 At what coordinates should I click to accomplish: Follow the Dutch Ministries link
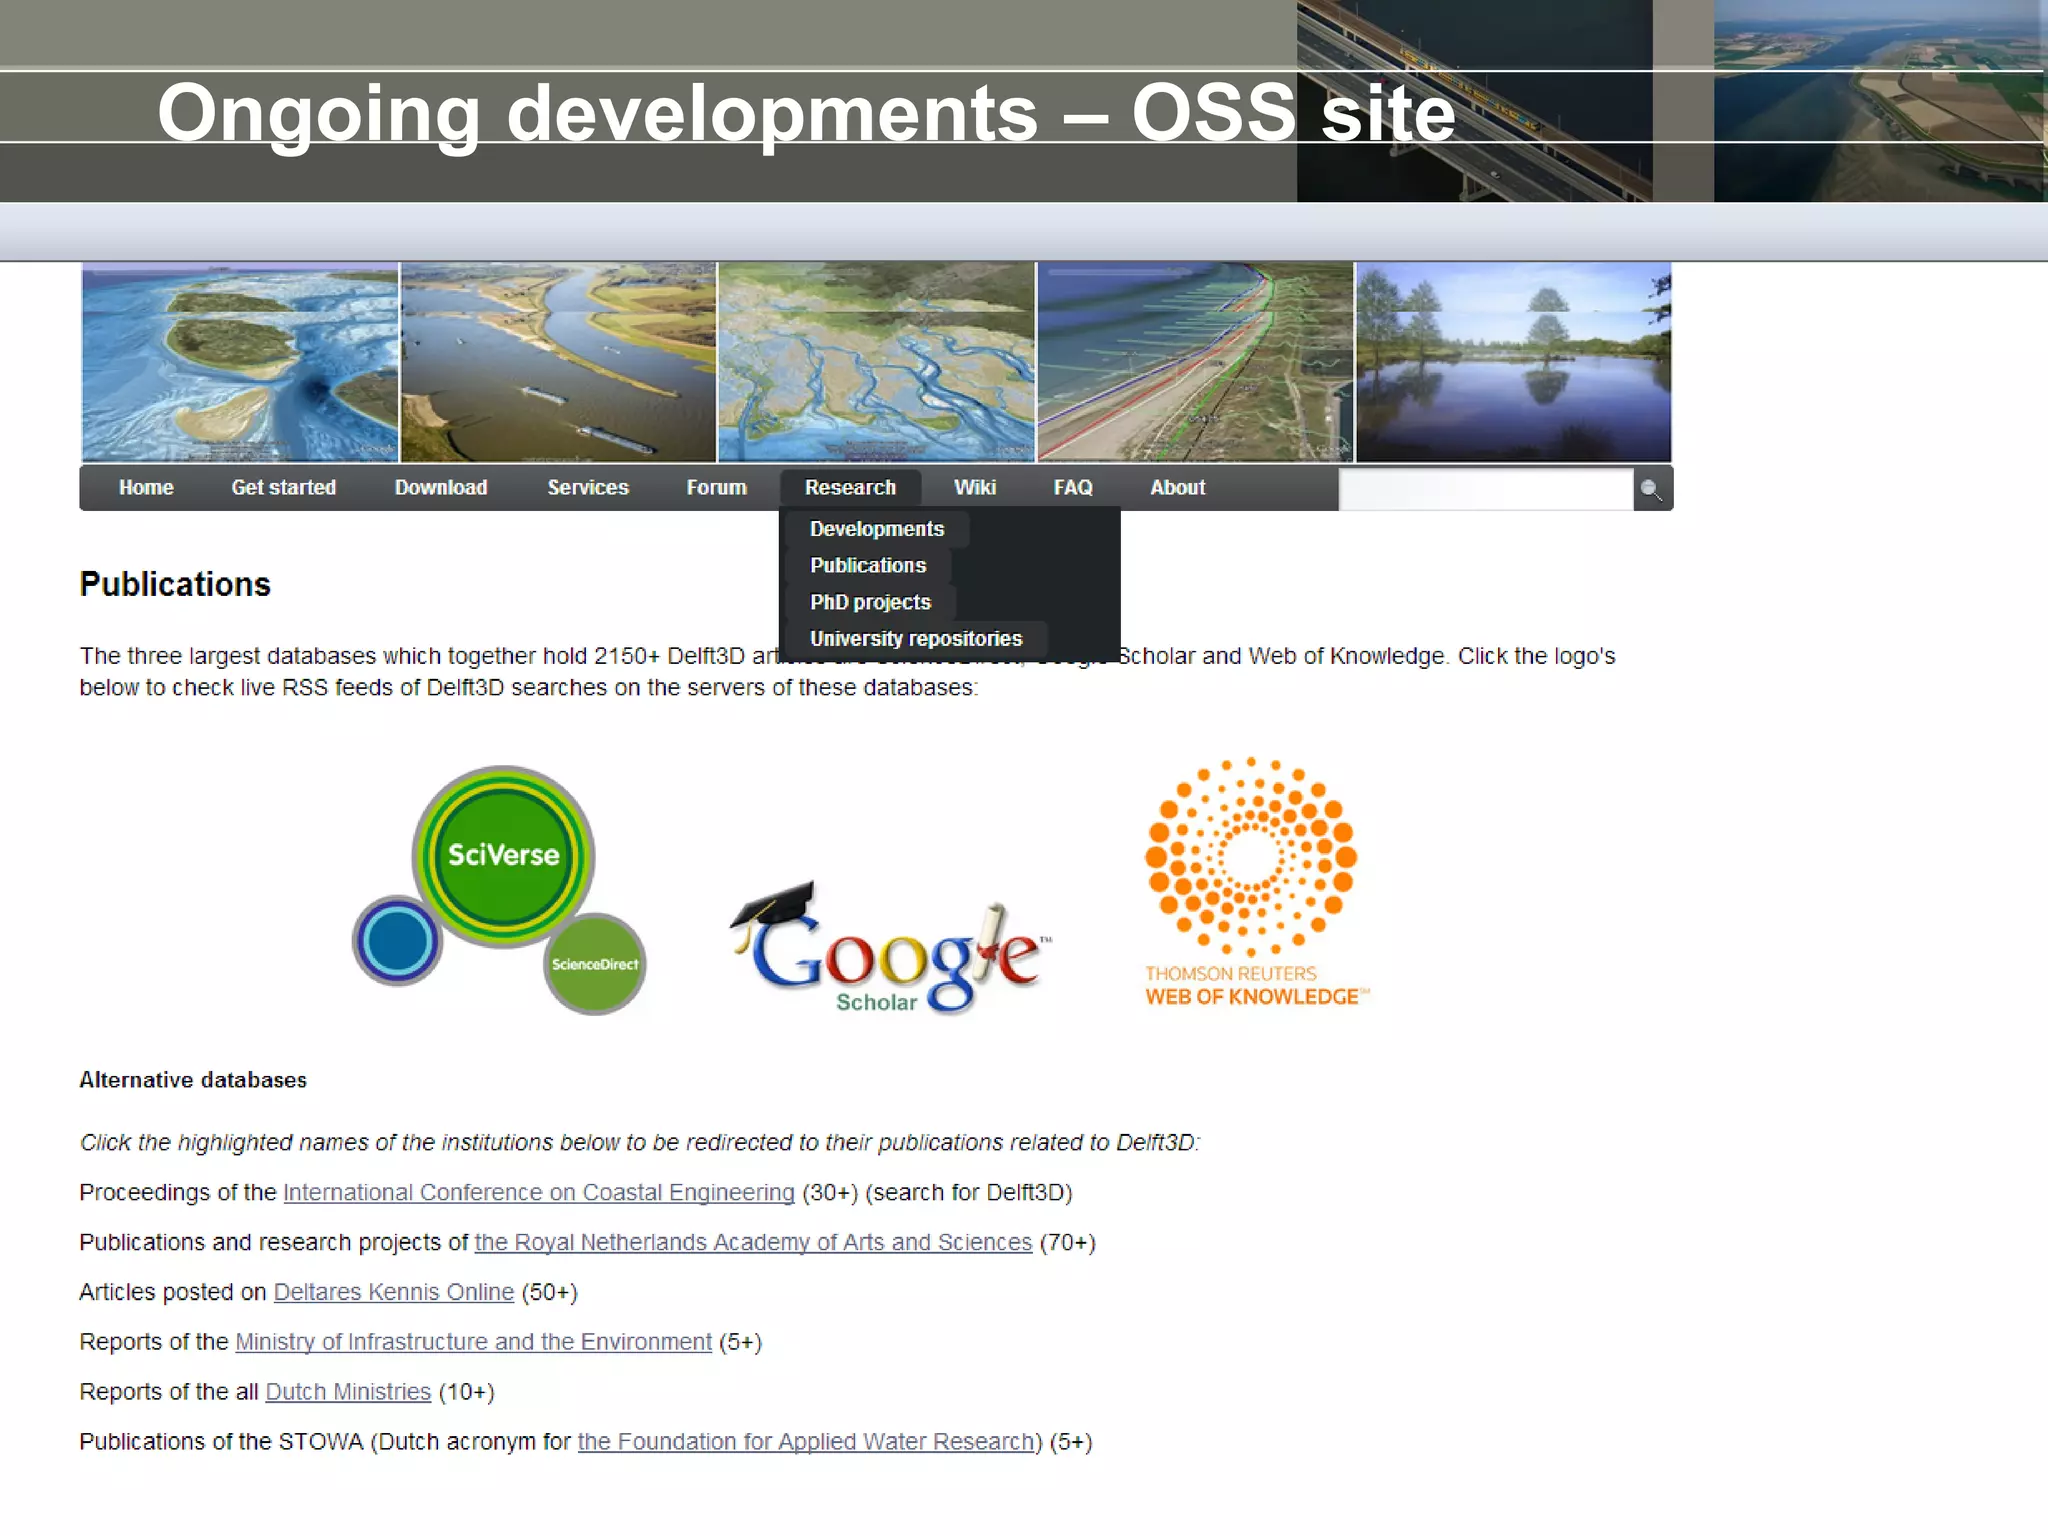coord(348,1392)
